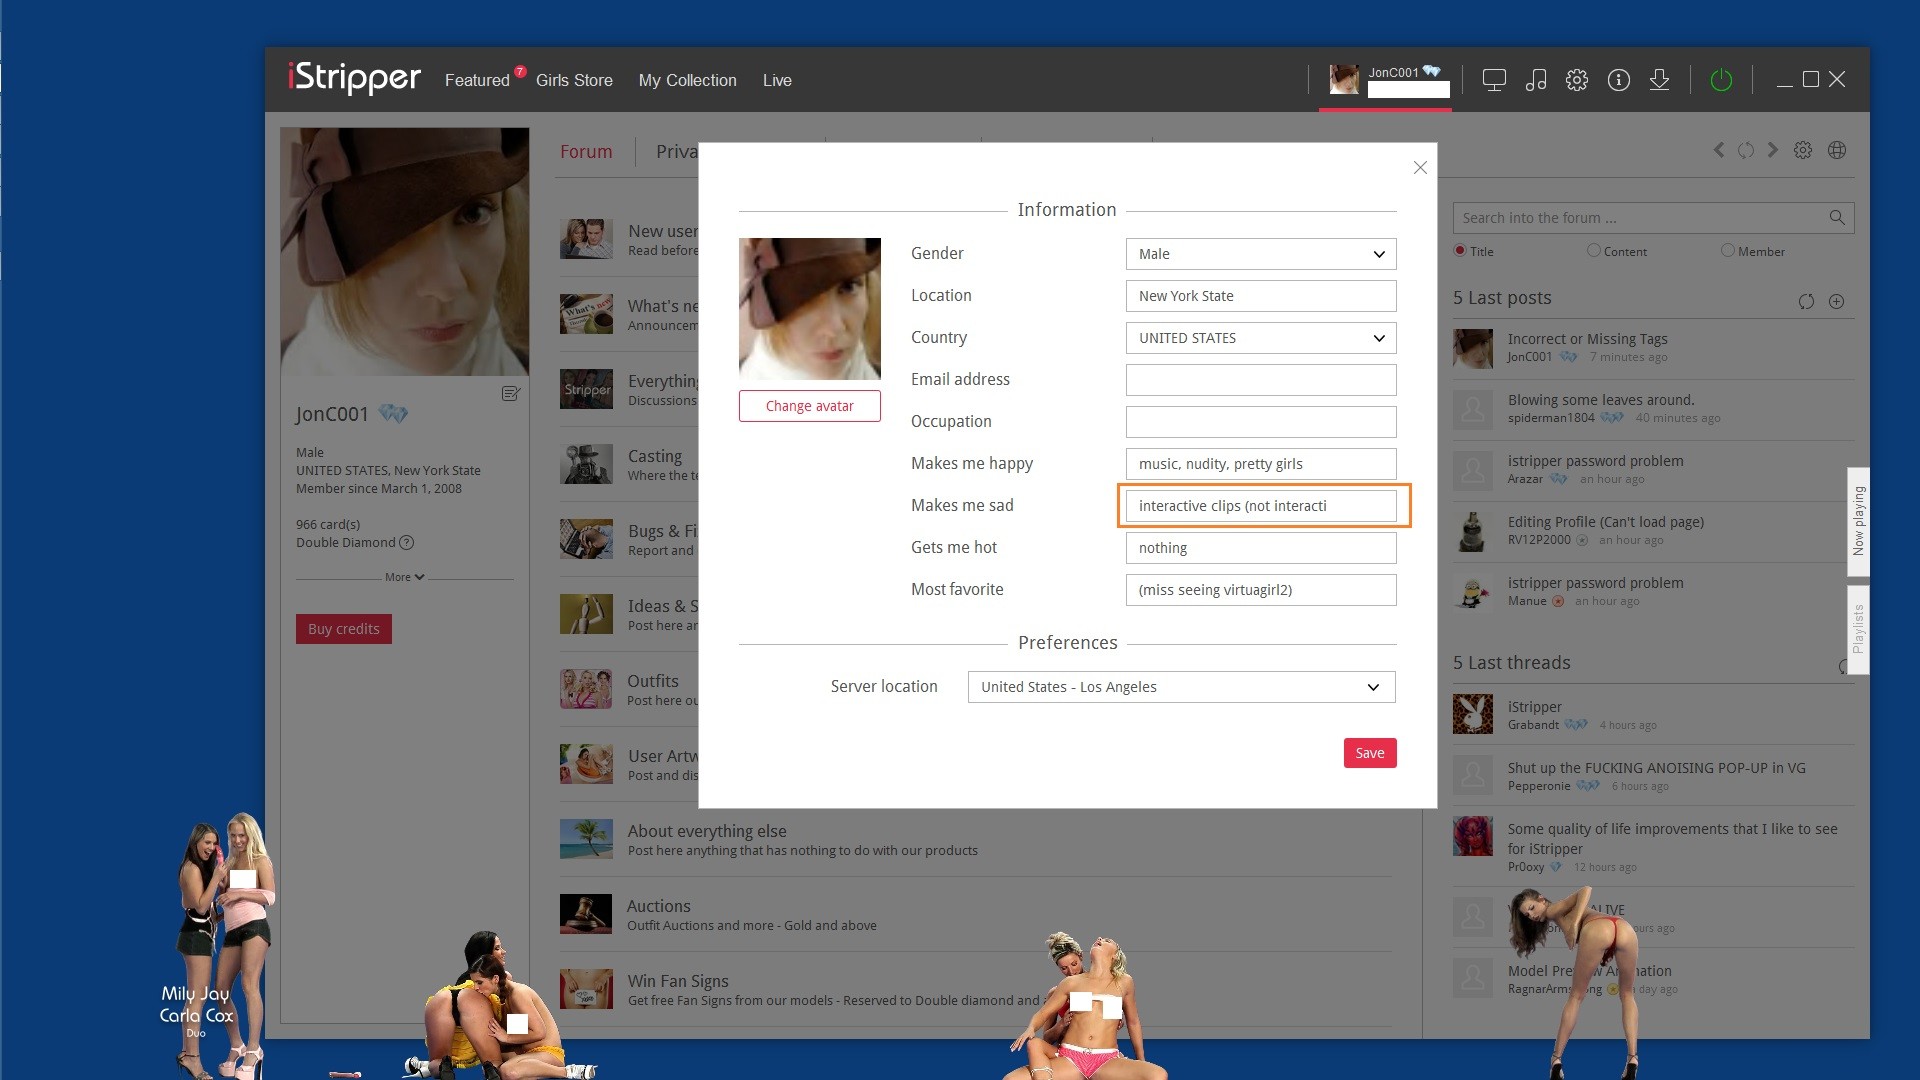Screen dimensions: 1920x1080
Task: Open settings gear in top toolbar
Action: [x=1577, y=80]
